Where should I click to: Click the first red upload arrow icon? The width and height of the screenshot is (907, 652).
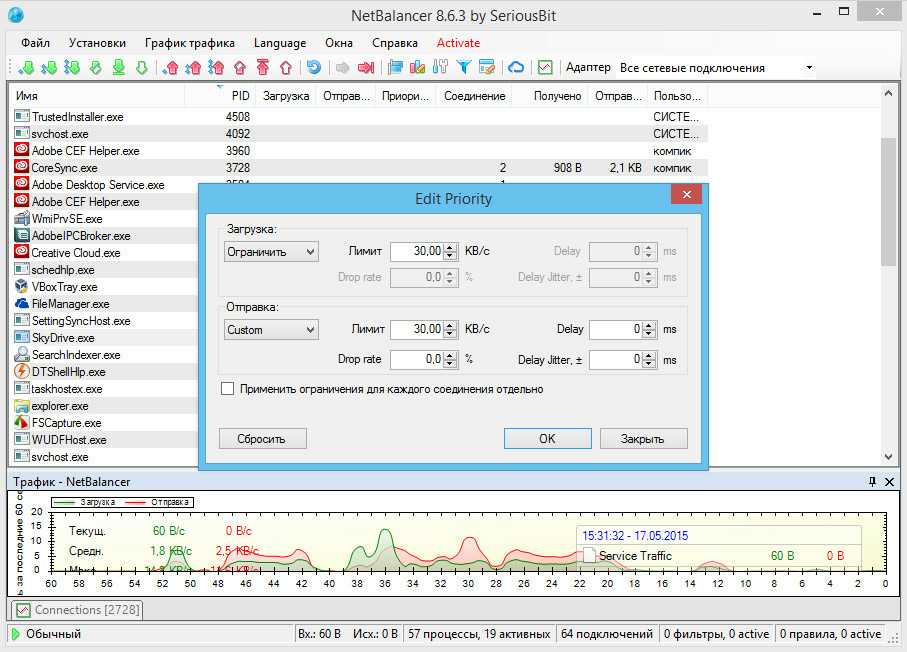170,68
